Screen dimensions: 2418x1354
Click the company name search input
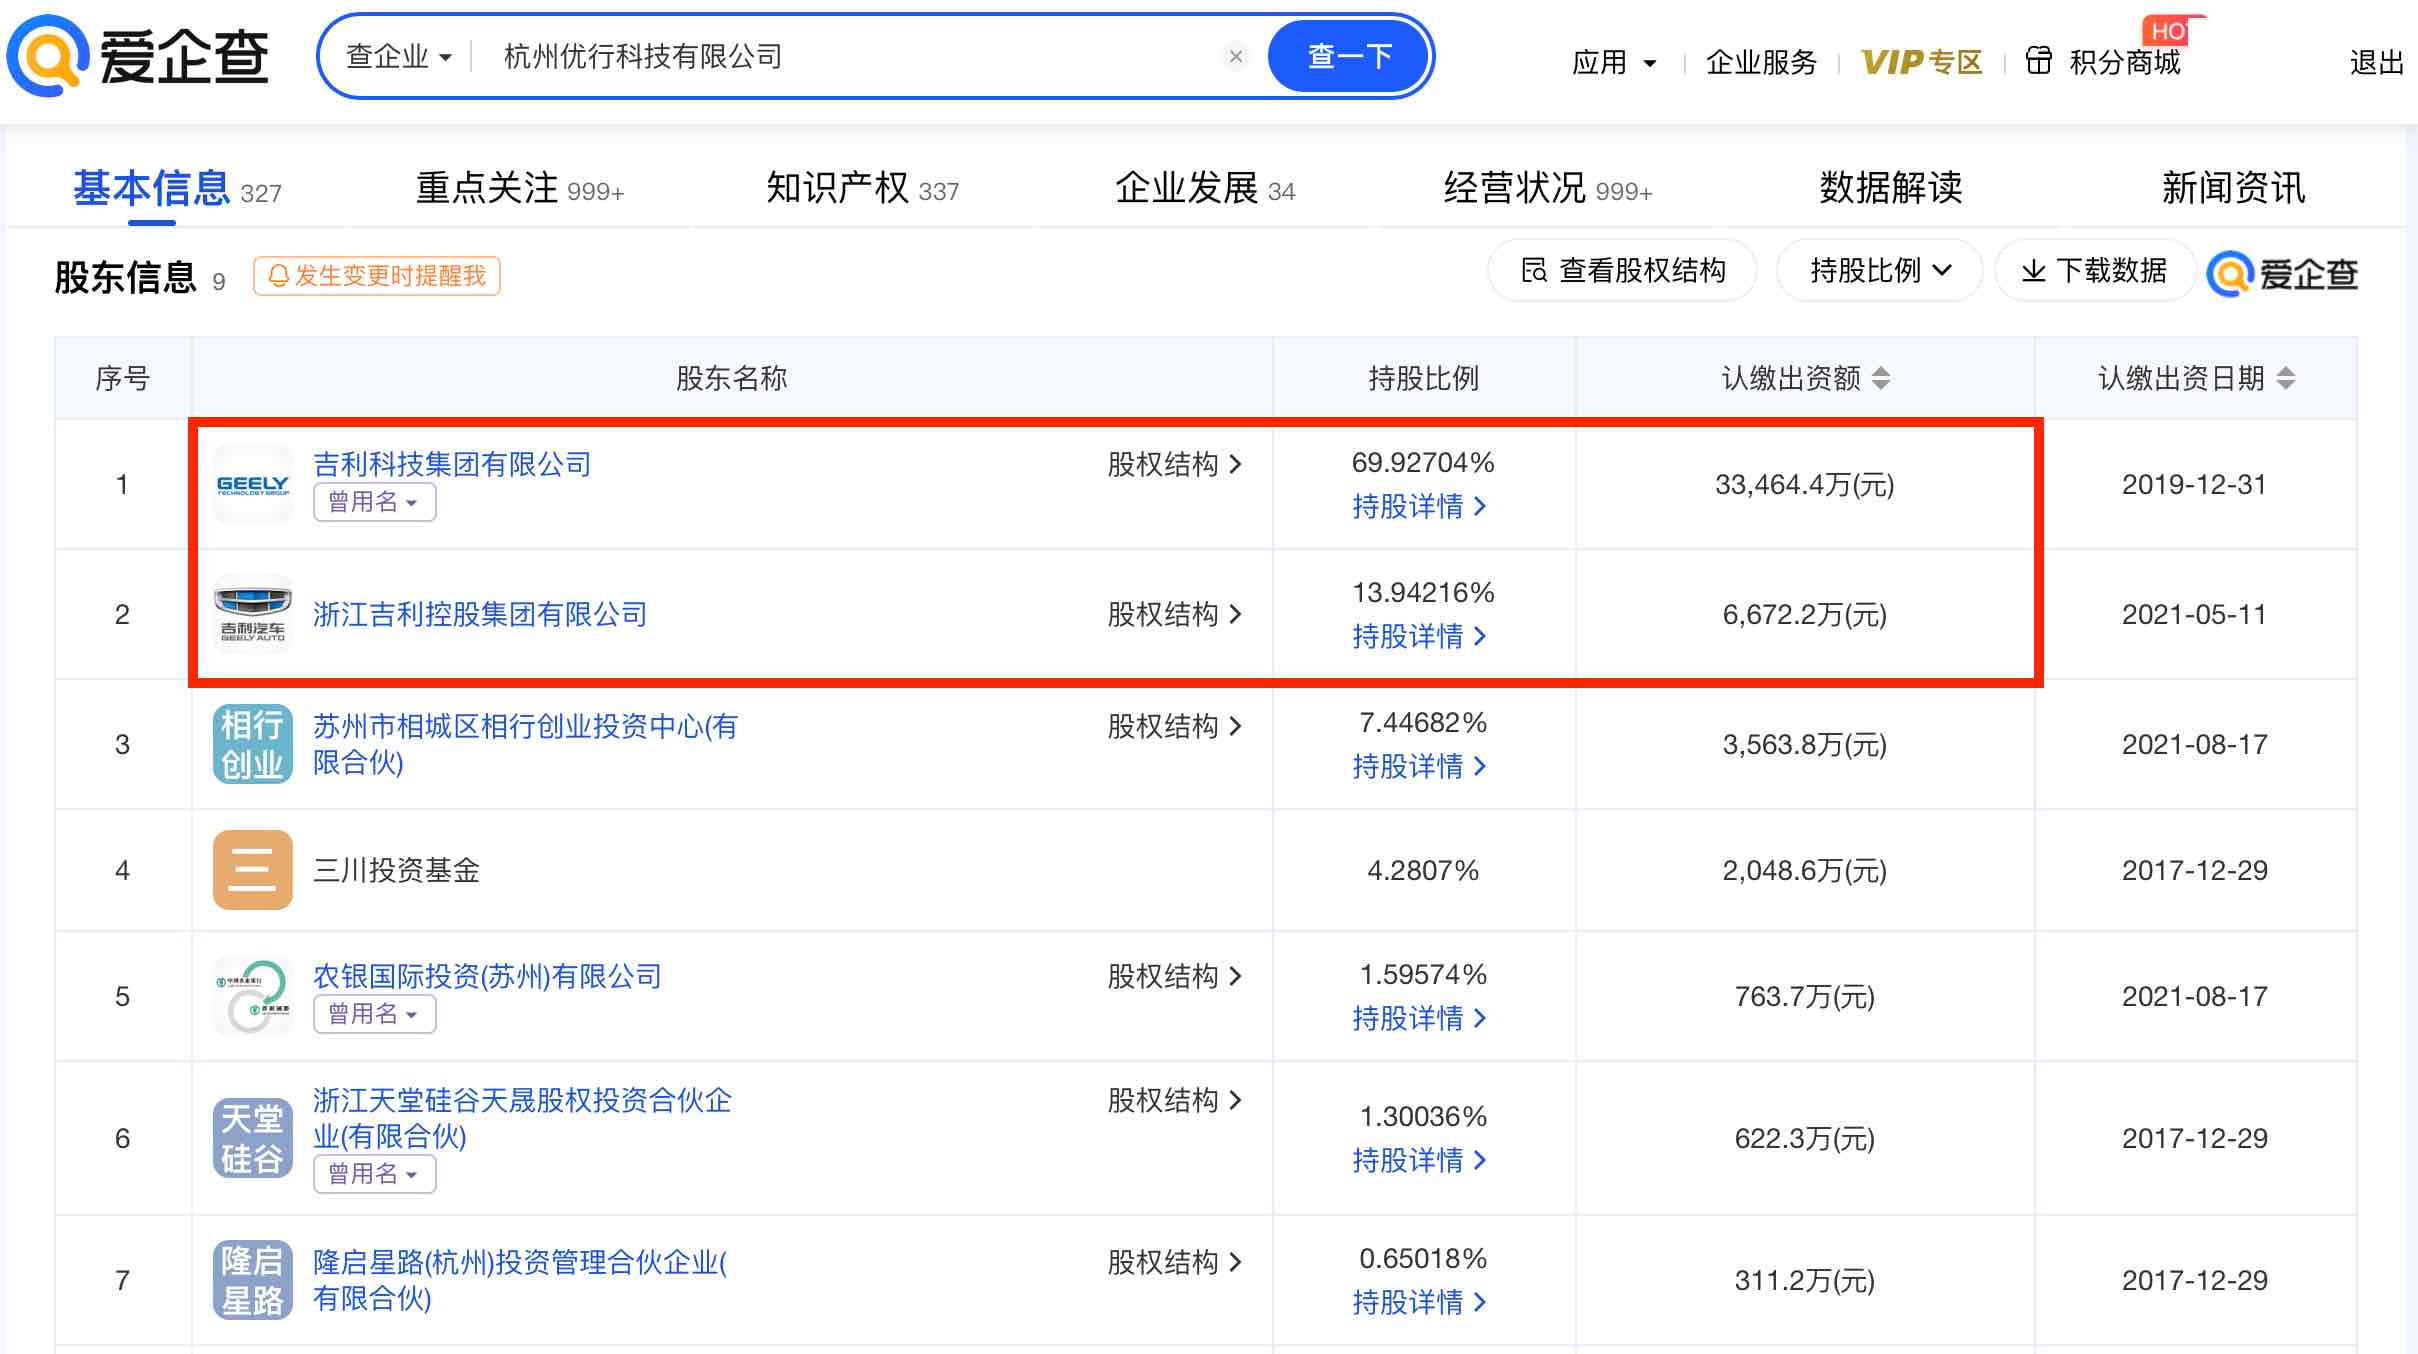click(850, 57)
